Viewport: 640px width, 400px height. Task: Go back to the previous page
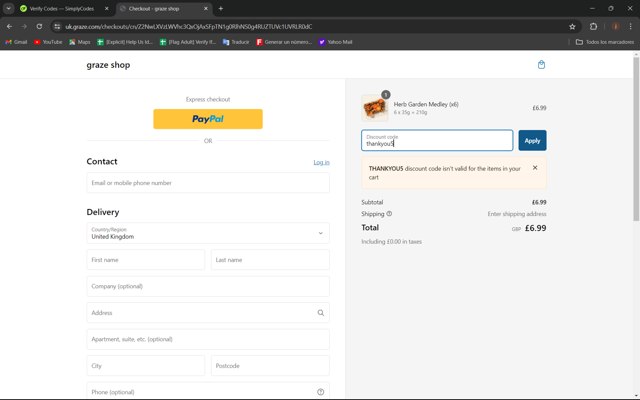[9, 27]
